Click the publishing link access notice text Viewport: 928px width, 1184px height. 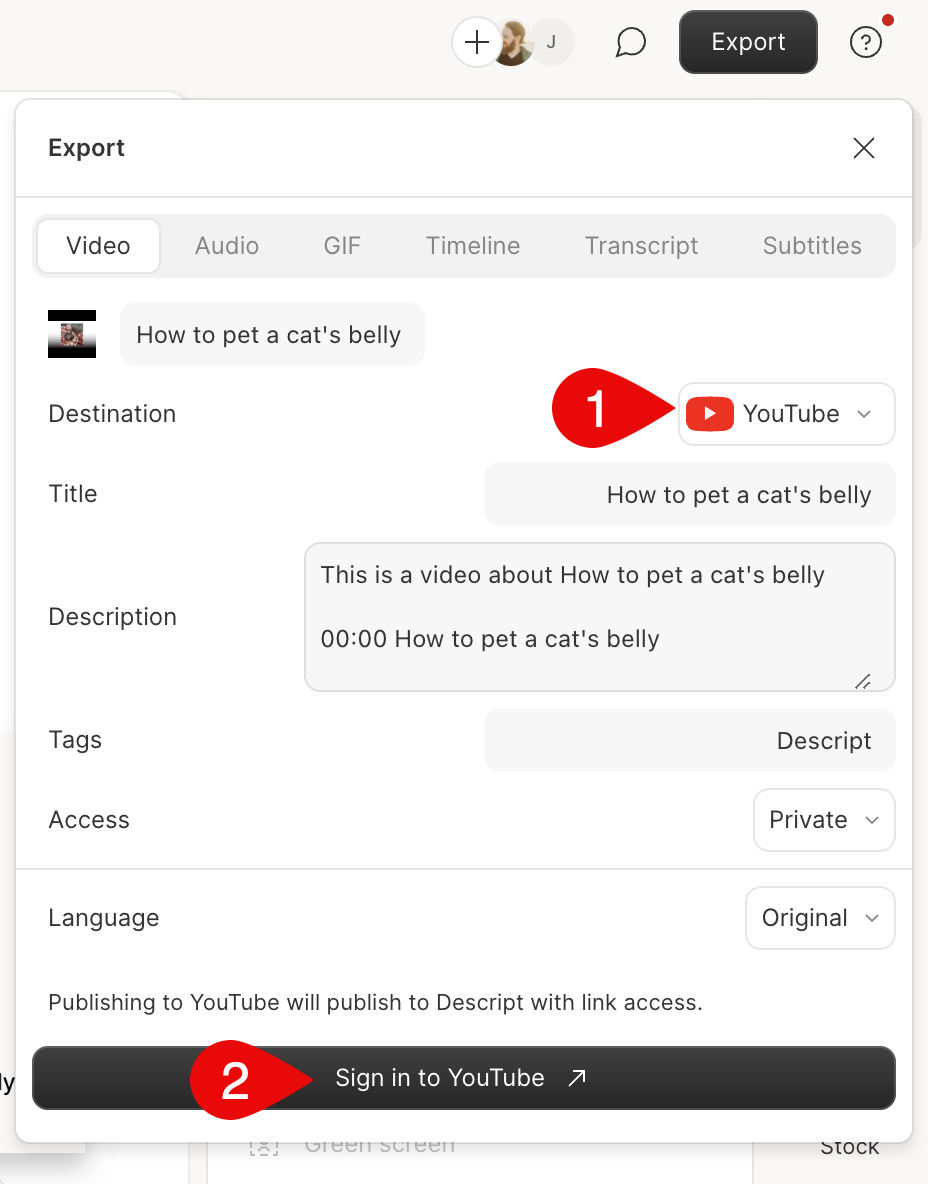[x=375, y=1002]
